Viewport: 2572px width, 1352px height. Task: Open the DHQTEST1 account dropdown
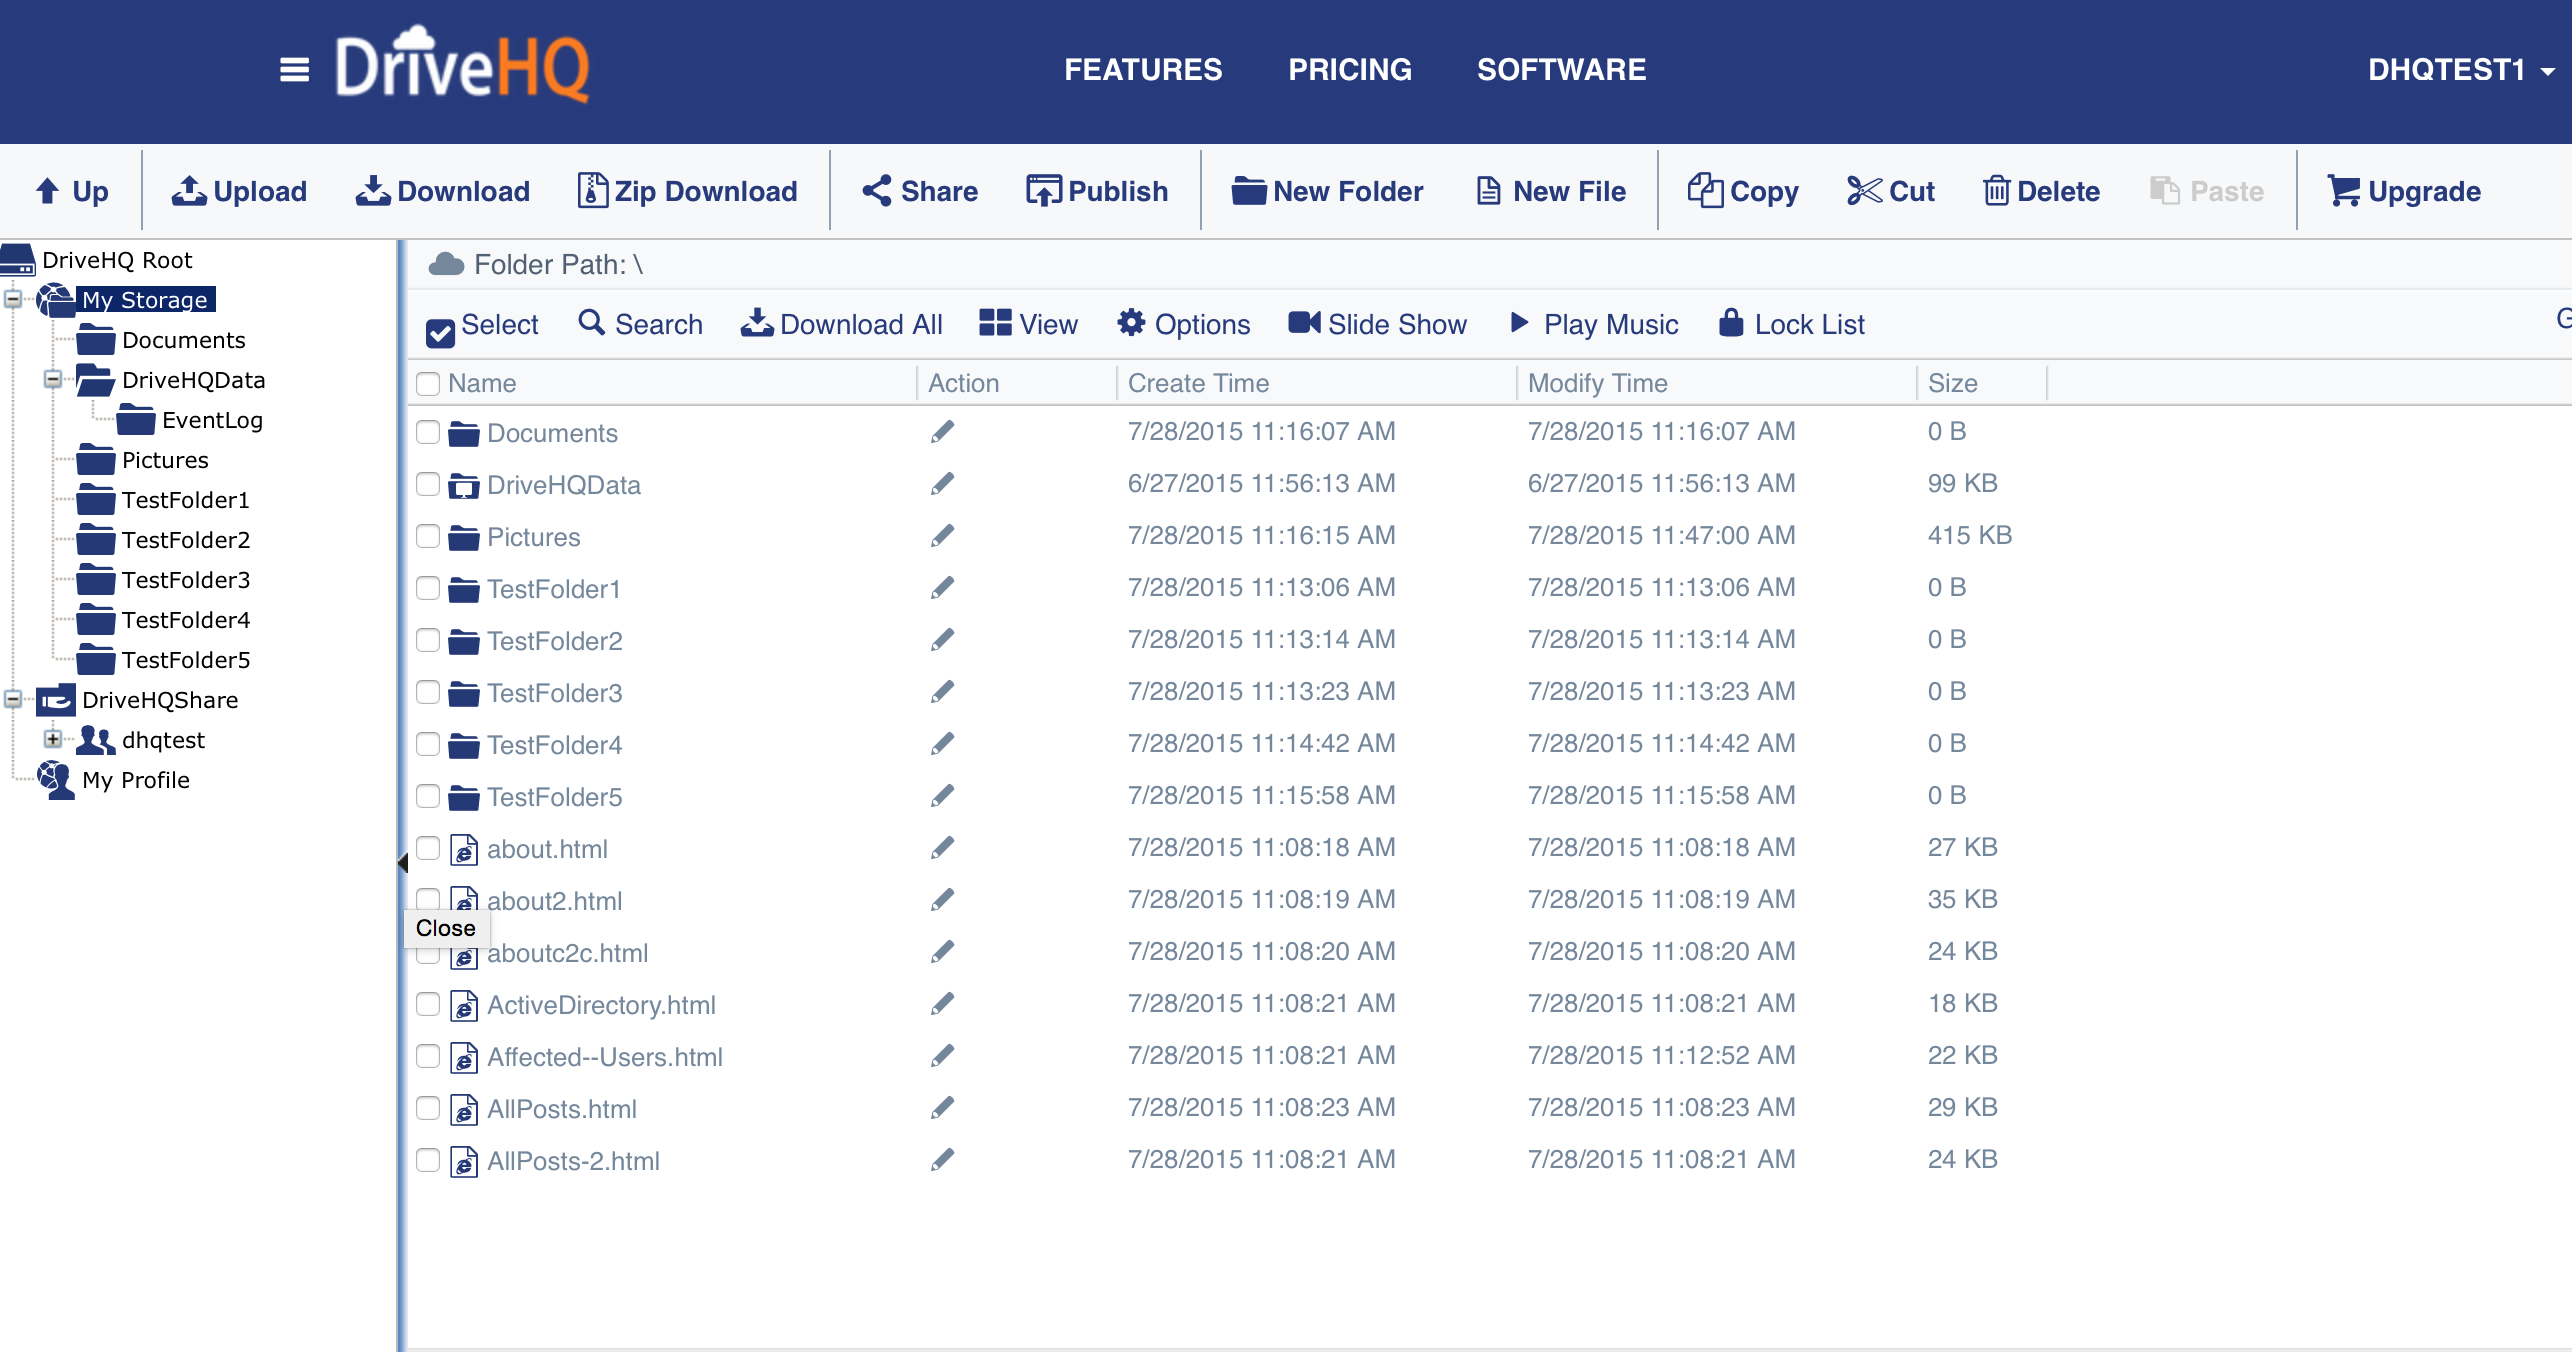(x=2460, y=70)
